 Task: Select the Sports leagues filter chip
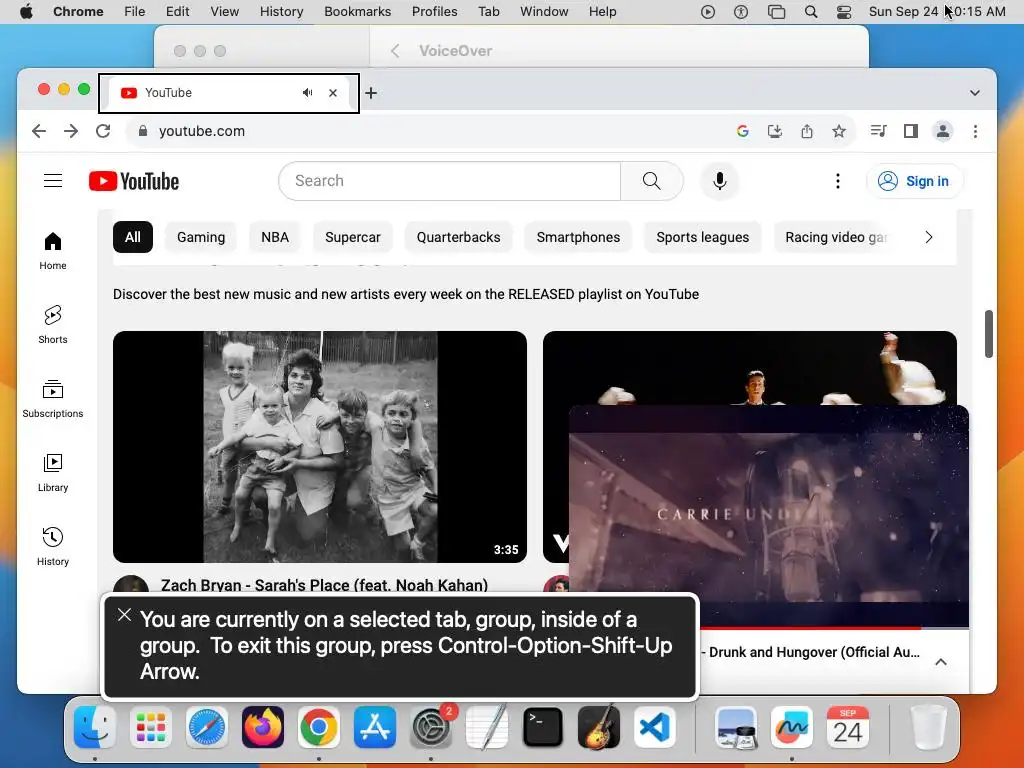click(703, 237)
